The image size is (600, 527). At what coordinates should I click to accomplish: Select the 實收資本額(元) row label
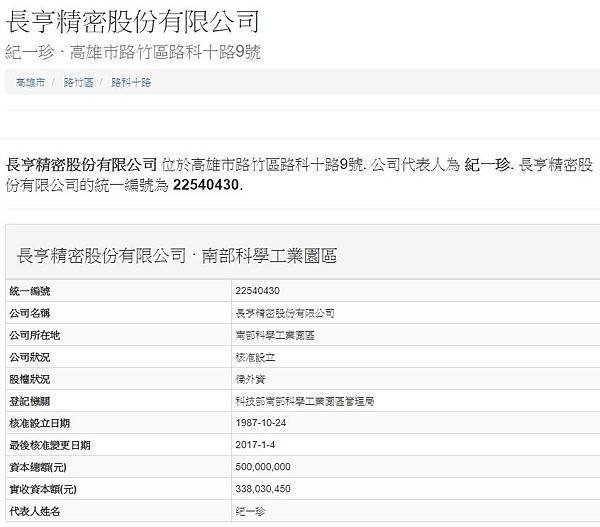43,489
